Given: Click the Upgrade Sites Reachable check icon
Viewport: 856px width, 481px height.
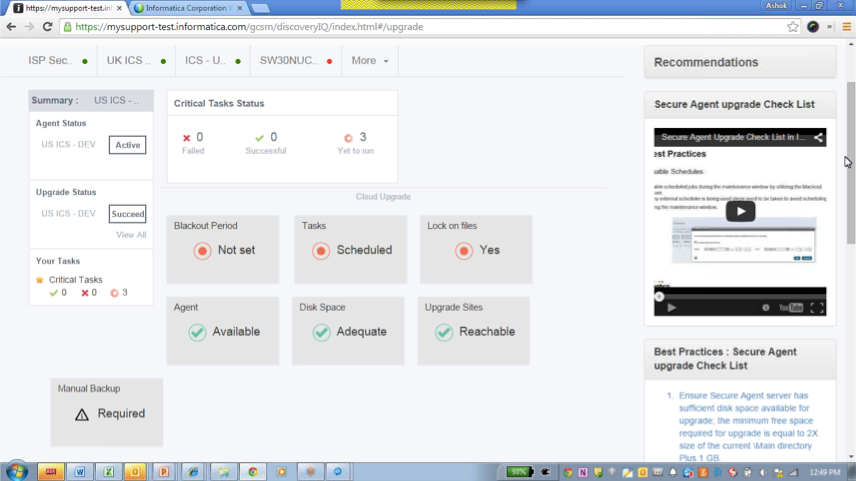Looking at the screenshot, I should (444, 332).
